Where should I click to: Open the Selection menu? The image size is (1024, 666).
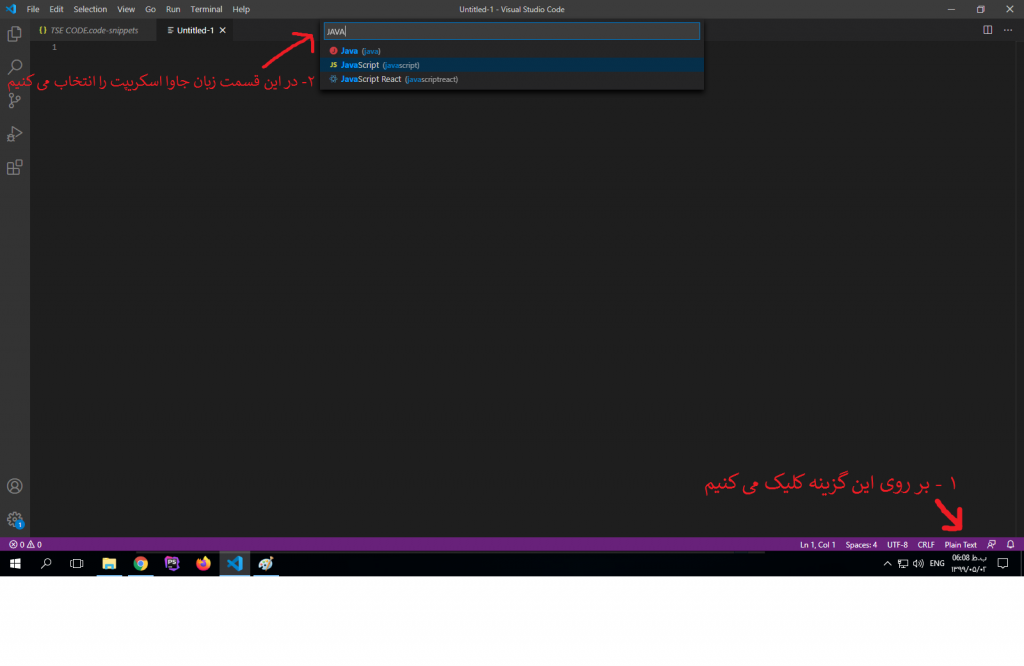(x=90, y=9)
